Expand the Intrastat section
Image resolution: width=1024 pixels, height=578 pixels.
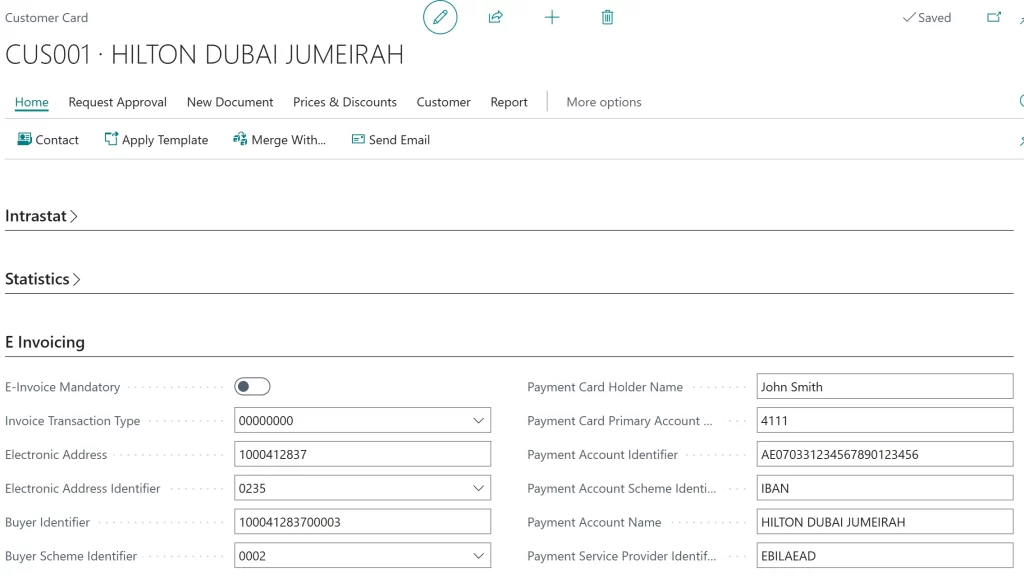41,216
